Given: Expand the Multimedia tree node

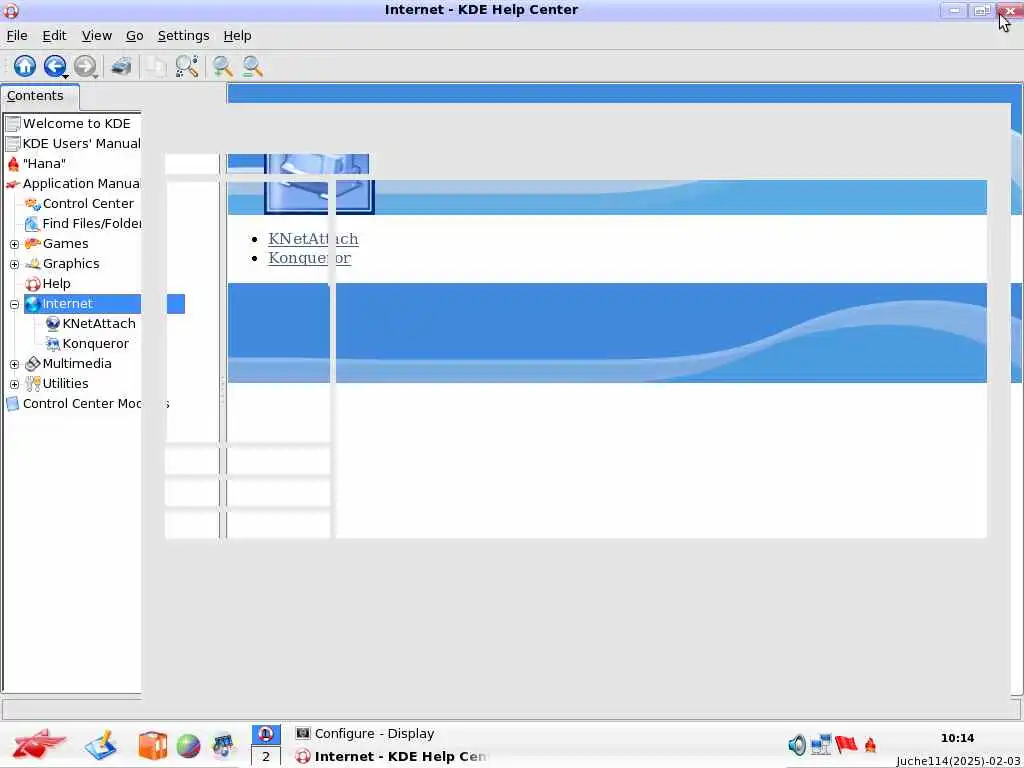Looking at the screenshot, I should pyautogui.click(x=14, y=364).
